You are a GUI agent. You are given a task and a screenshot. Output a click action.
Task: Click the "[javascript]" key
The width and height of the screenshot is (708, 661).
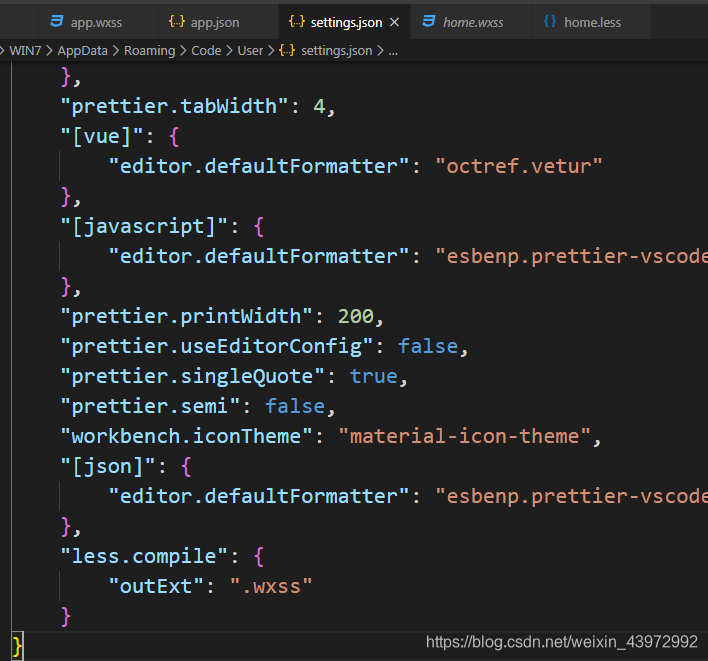(x=144, y=226)
